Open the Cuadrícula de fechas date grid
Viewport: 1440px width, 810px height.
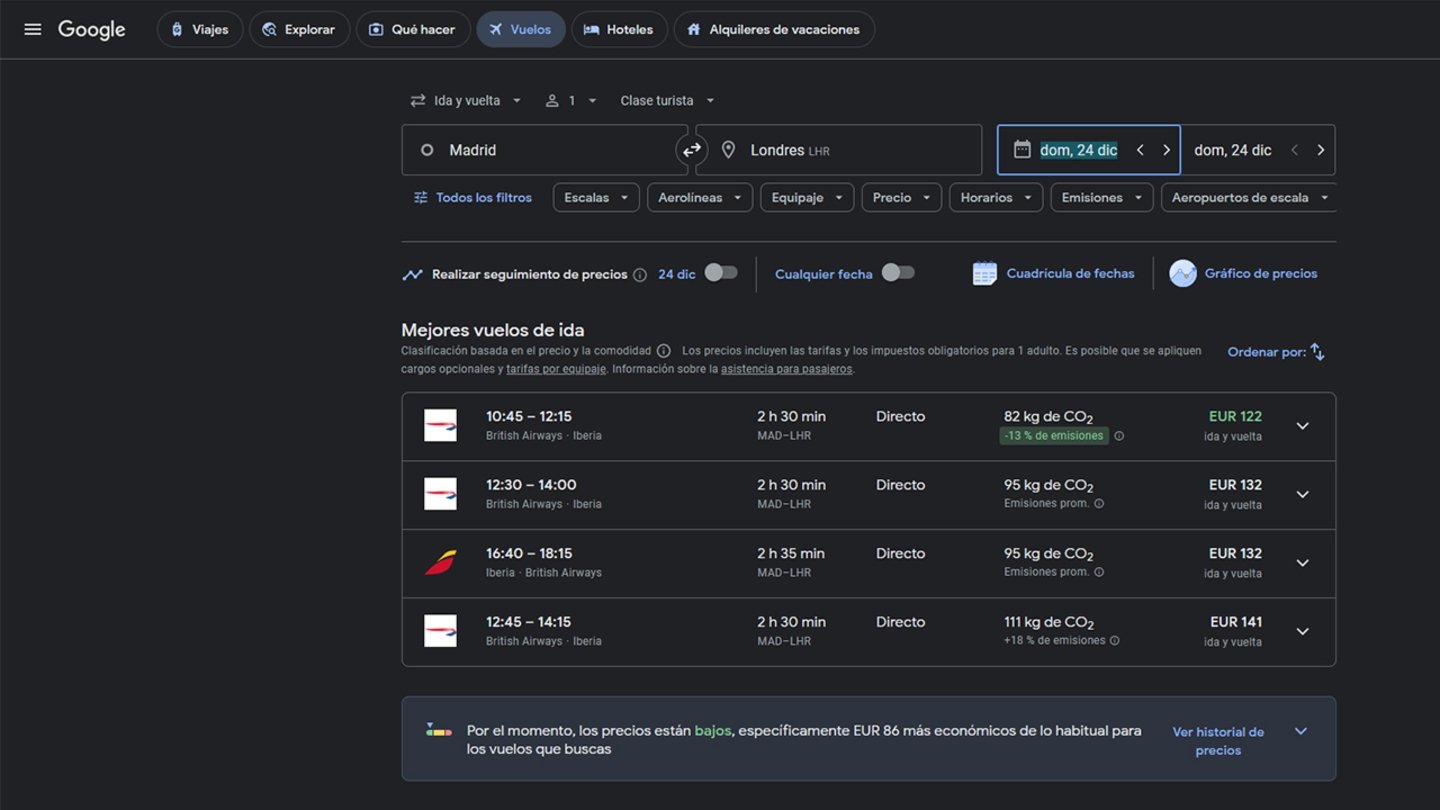point(1054,273)
